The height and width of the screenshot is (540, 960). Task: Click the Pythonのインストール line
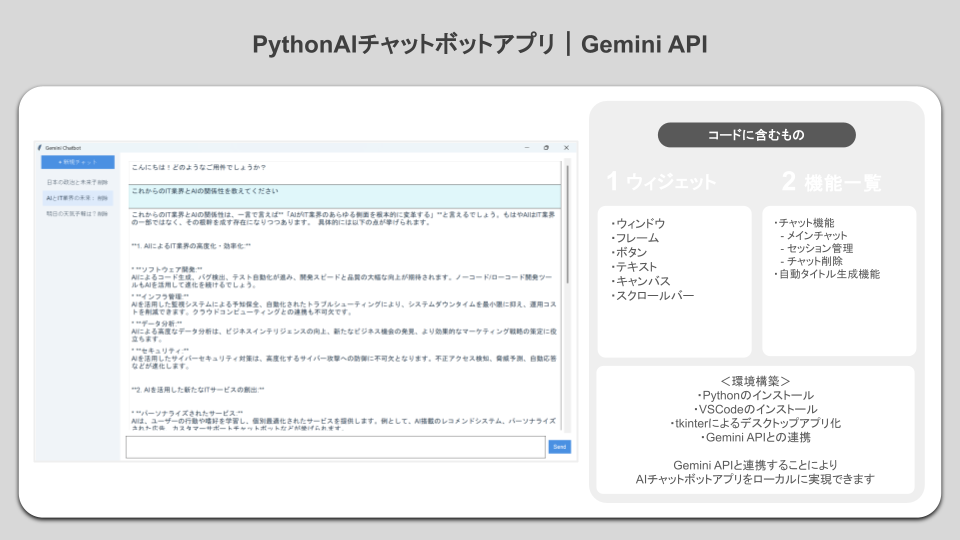pos(756,396)
